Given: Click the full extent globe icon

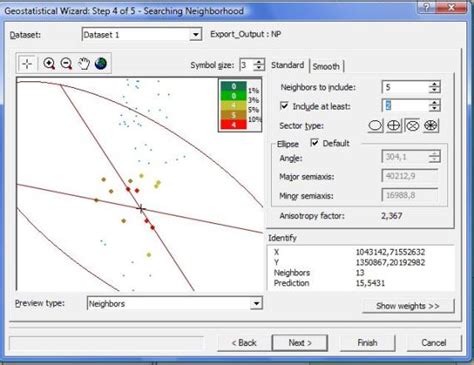Looking at the screenshot, I should 101,63.
